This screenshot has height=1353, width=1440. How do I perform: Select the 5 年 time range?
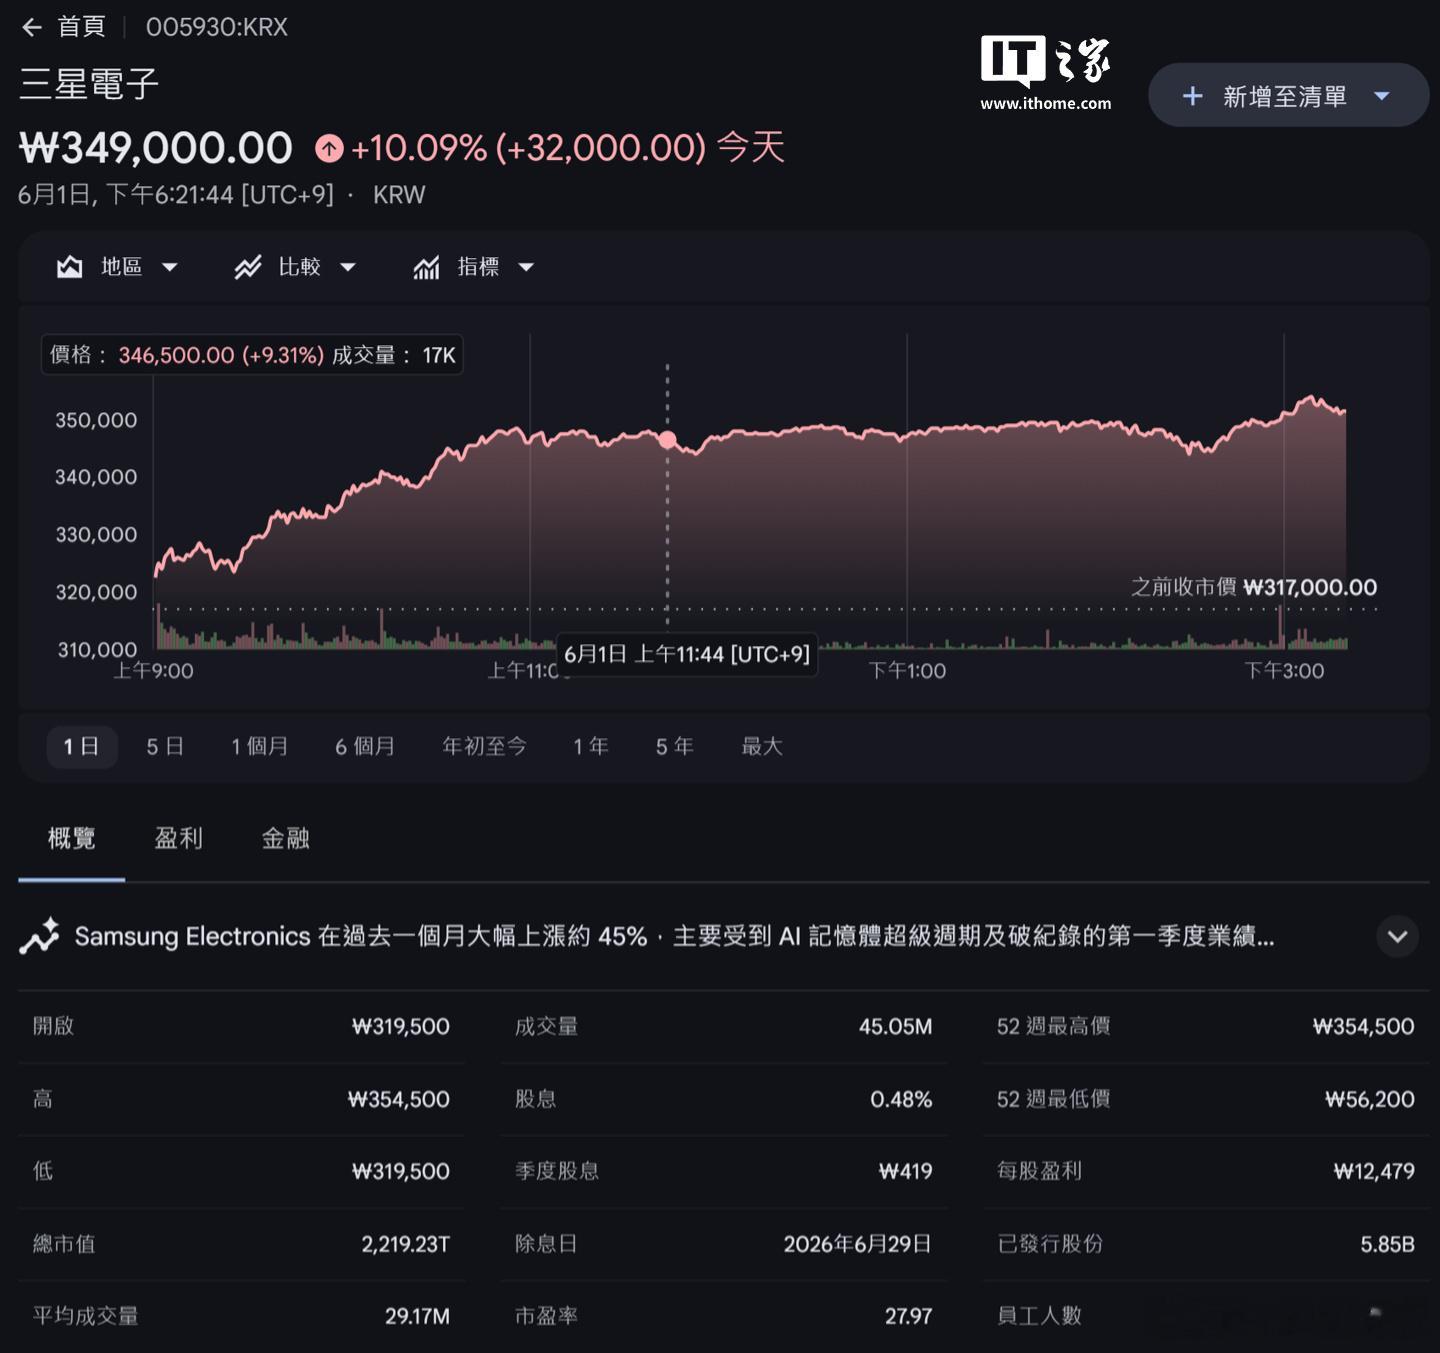pos(674,747)
